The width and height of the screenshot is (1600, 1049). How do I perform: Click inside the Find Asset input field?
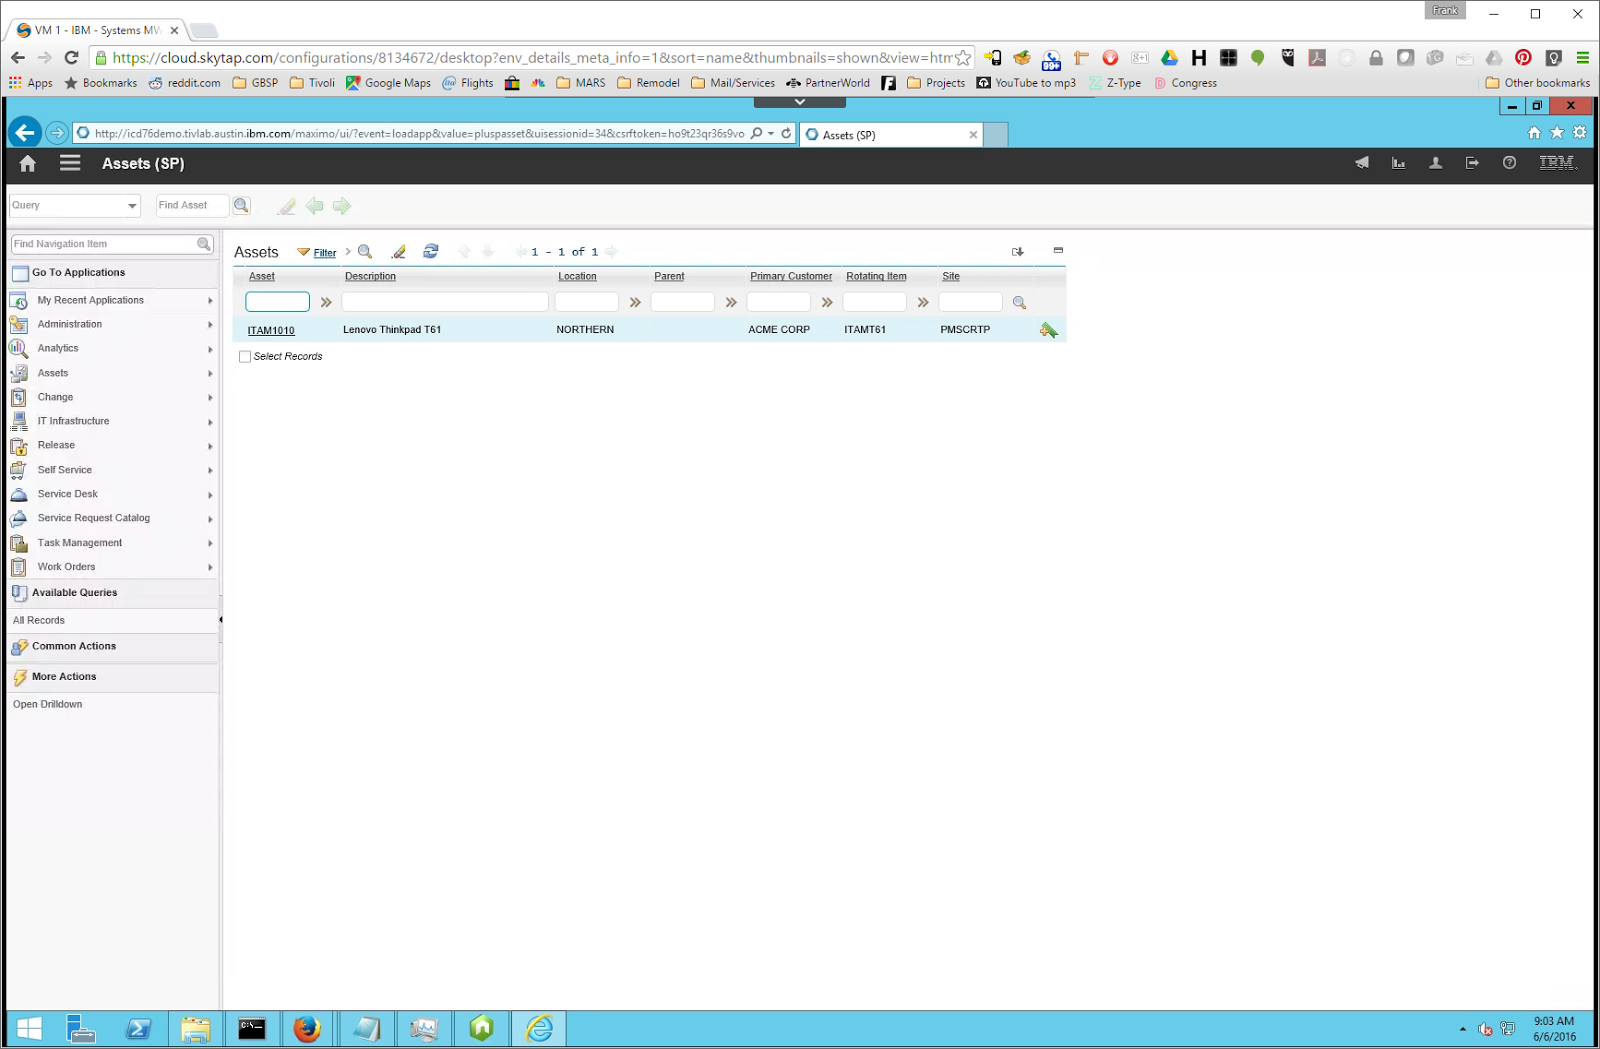coord(191,205)
